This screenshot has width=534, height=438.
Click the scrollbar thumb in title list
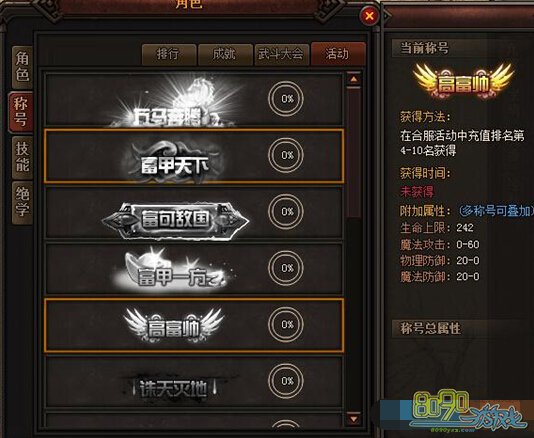tap(354, 153)
